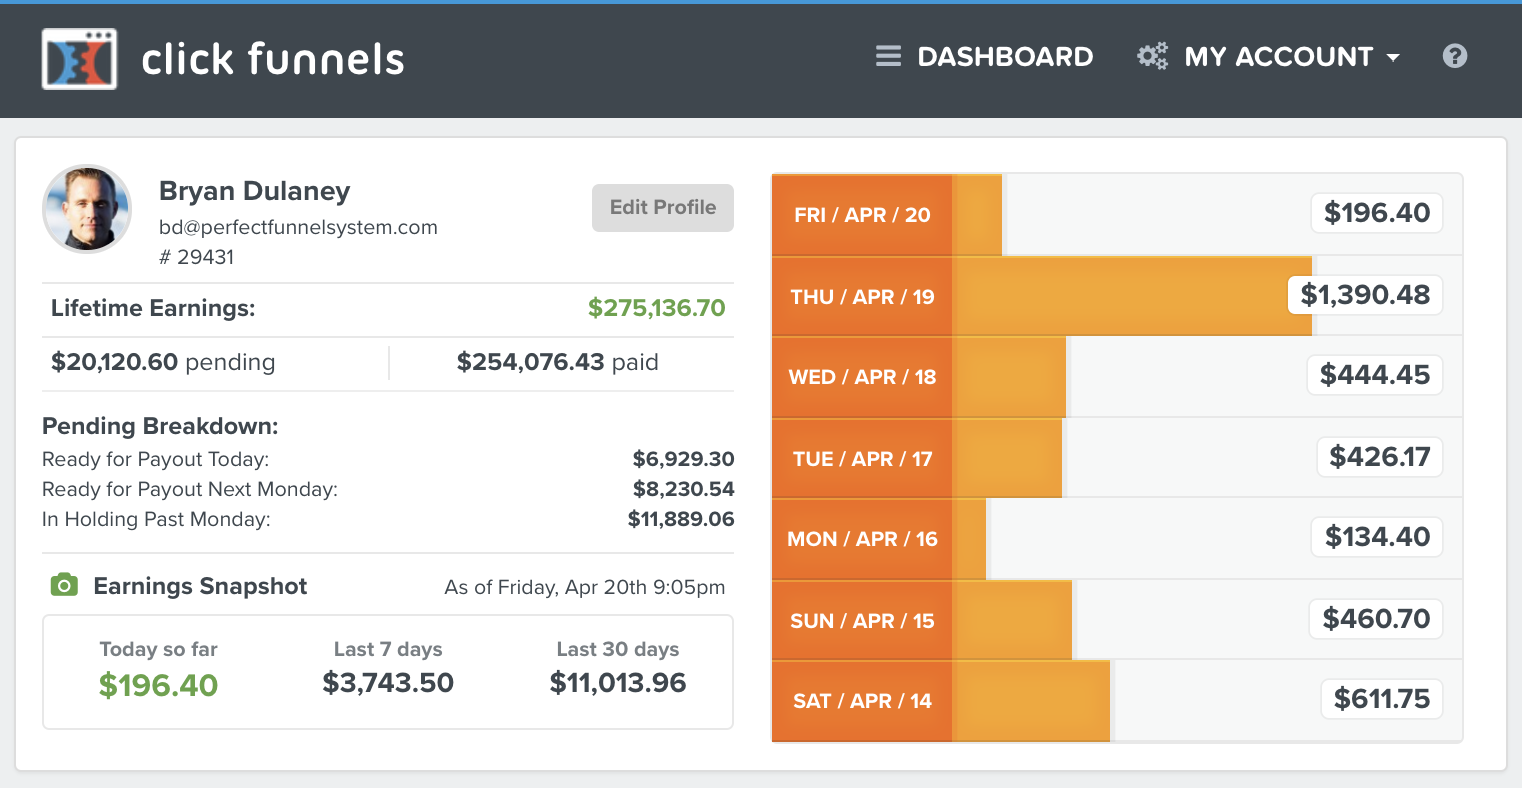The height and width of the screenshot is (788, 1522).
Task: Click the ClickFunnels logo icon
Action: click(79, 59)
